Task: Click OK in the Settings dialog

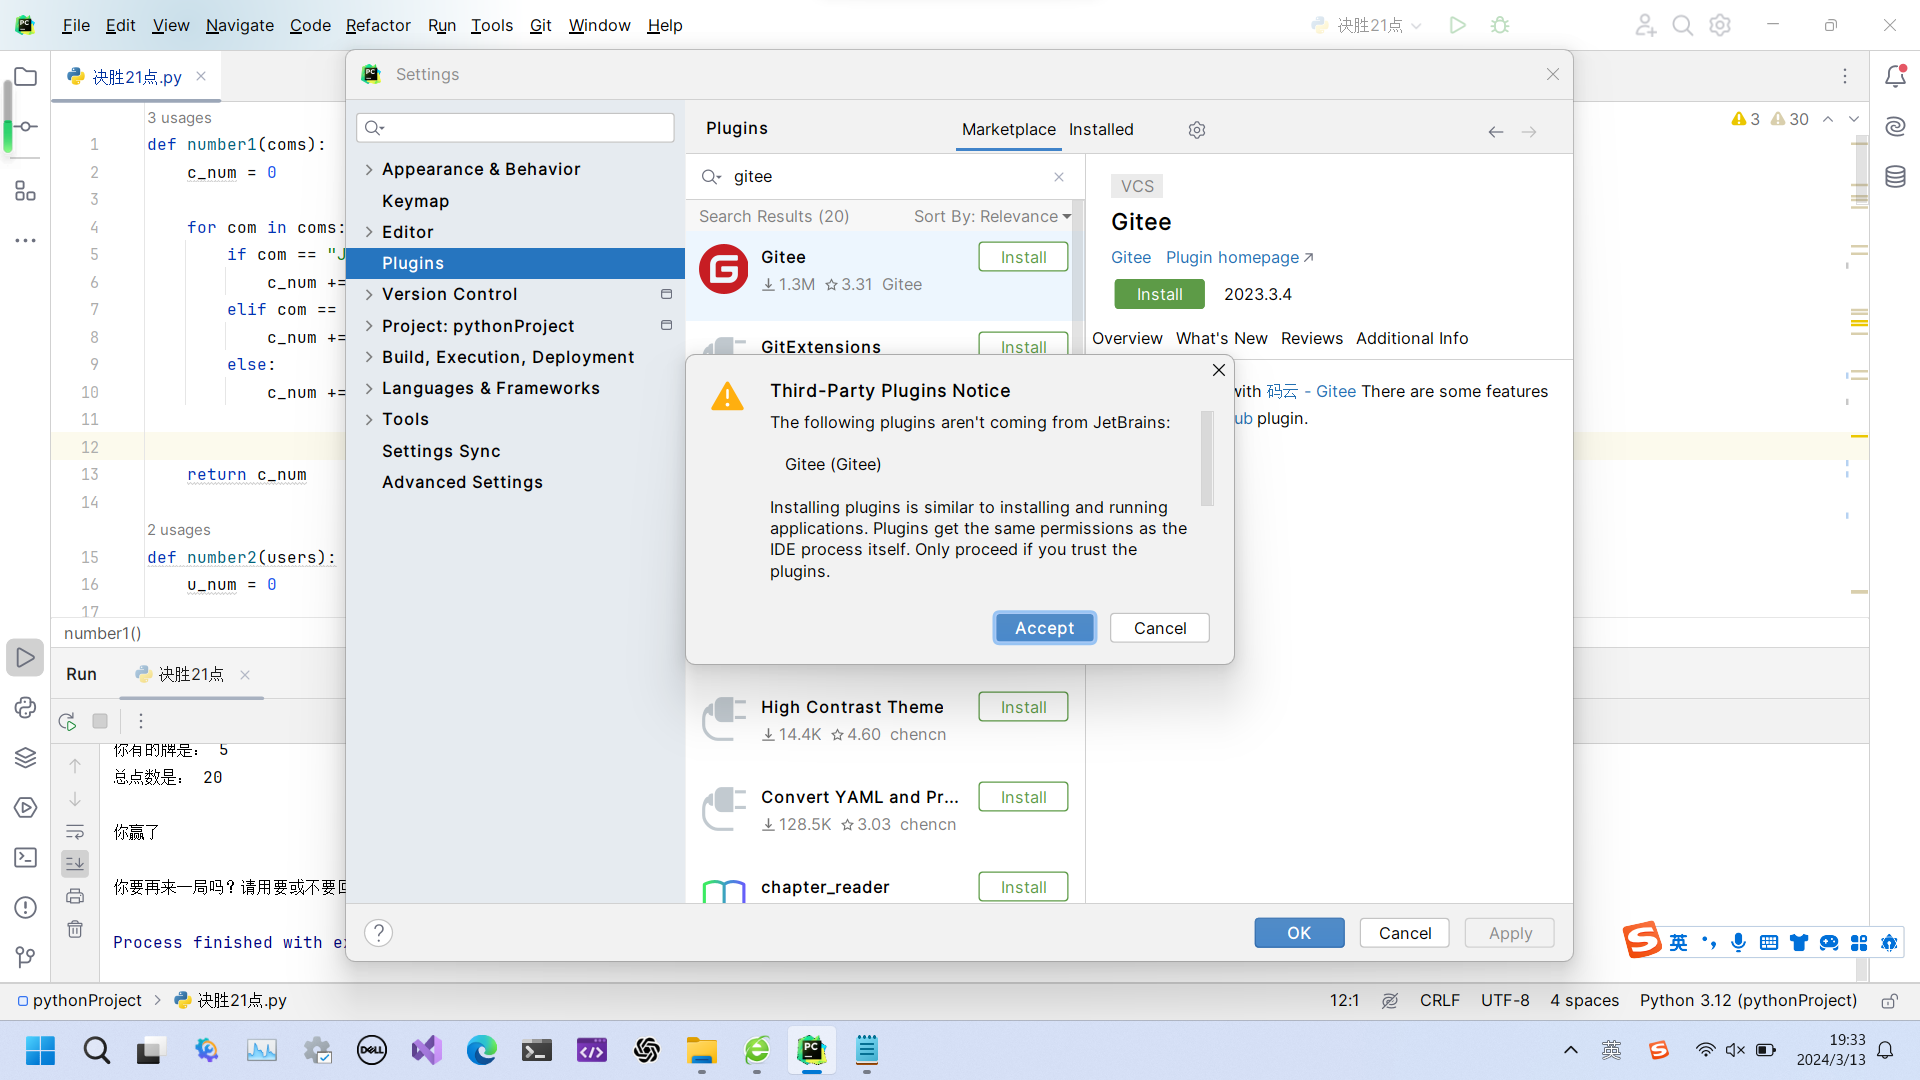Action: 1299,933
